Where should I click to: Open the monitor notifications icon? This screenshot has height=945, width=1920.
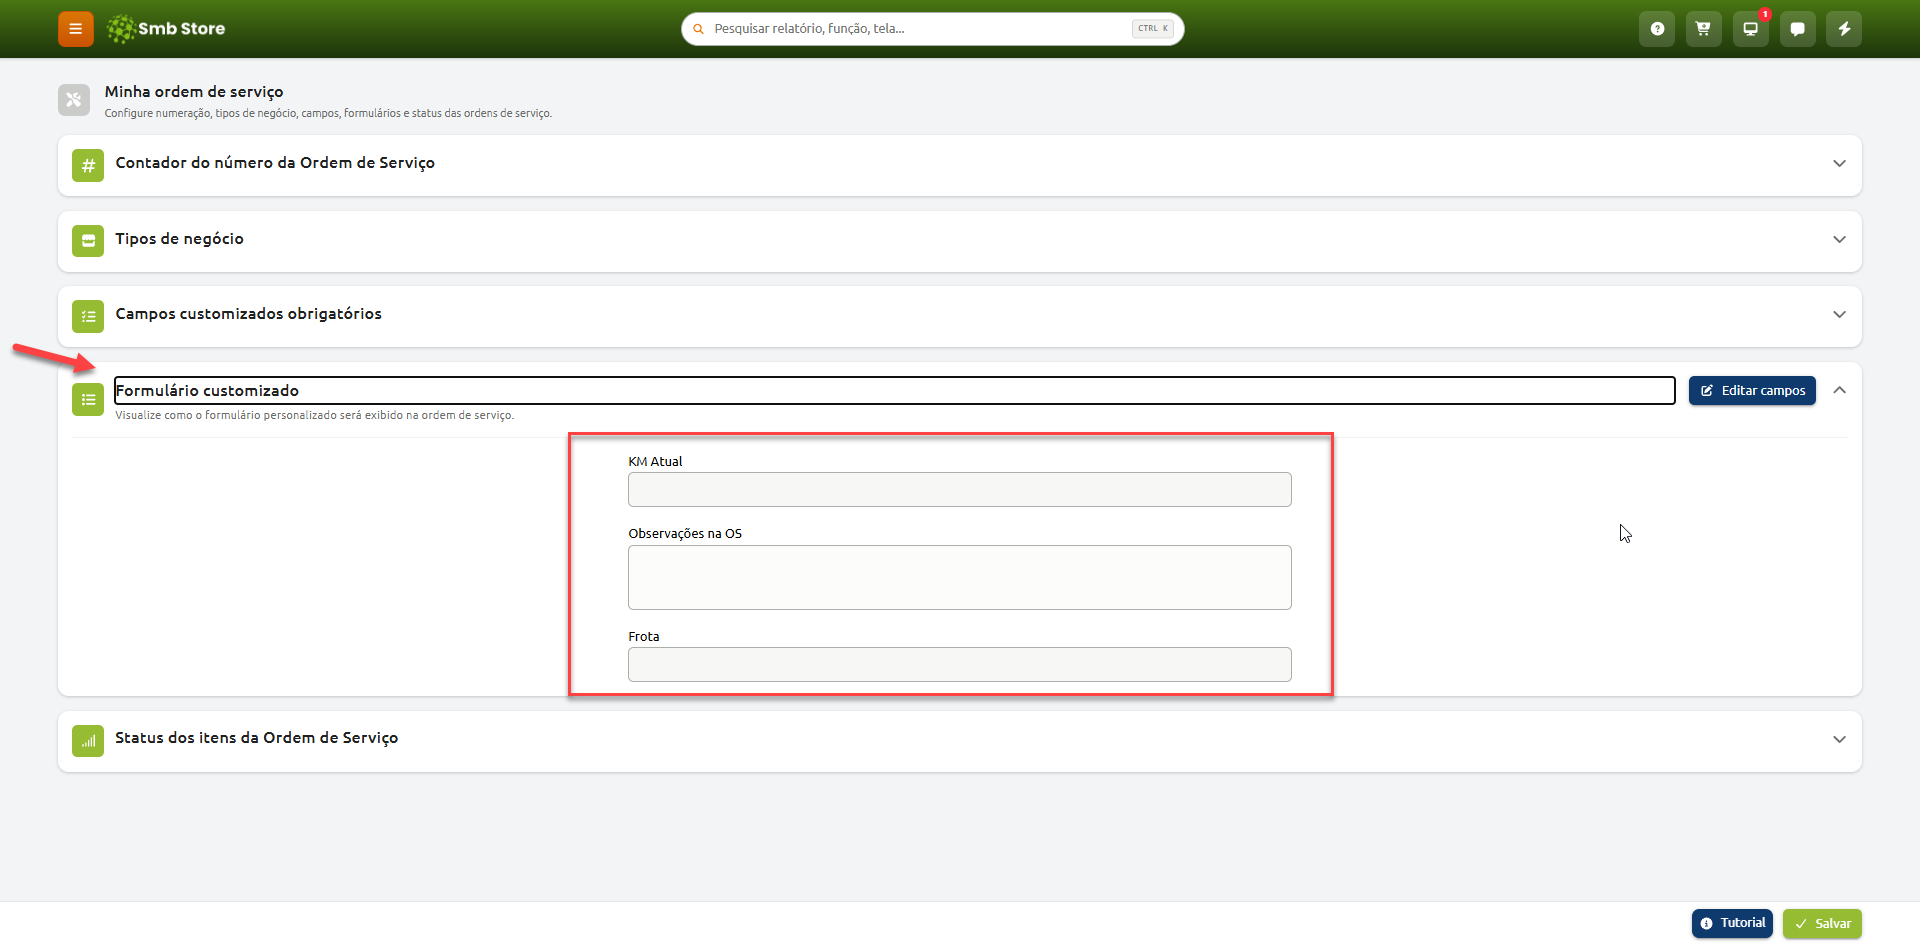pos(1751,29)
